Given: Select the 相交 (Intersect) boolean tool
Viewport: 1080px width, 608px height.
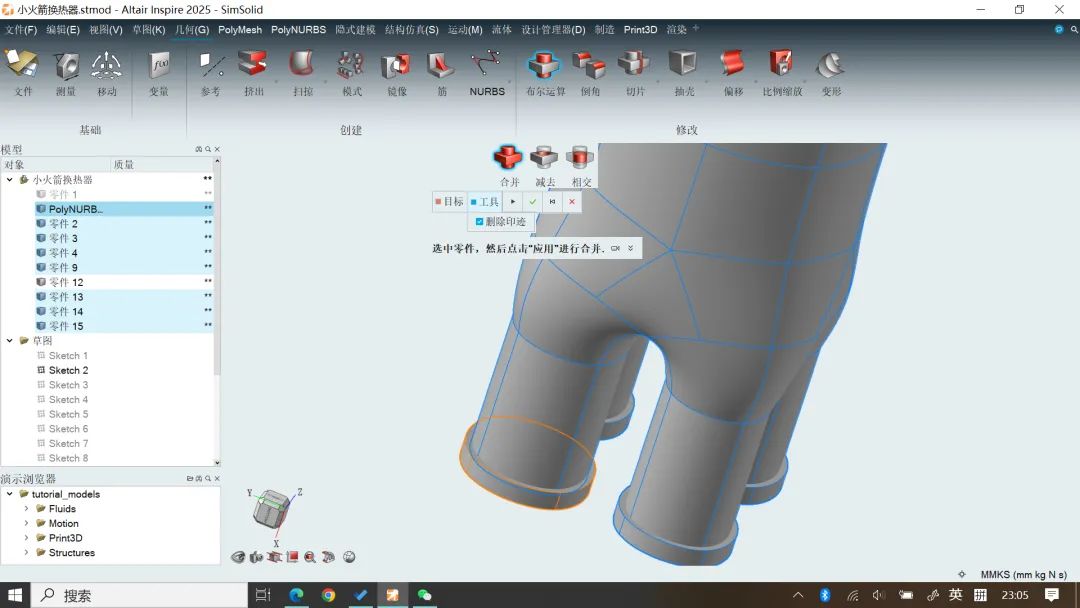Looking at the screenshot, I should pos(581,158).
